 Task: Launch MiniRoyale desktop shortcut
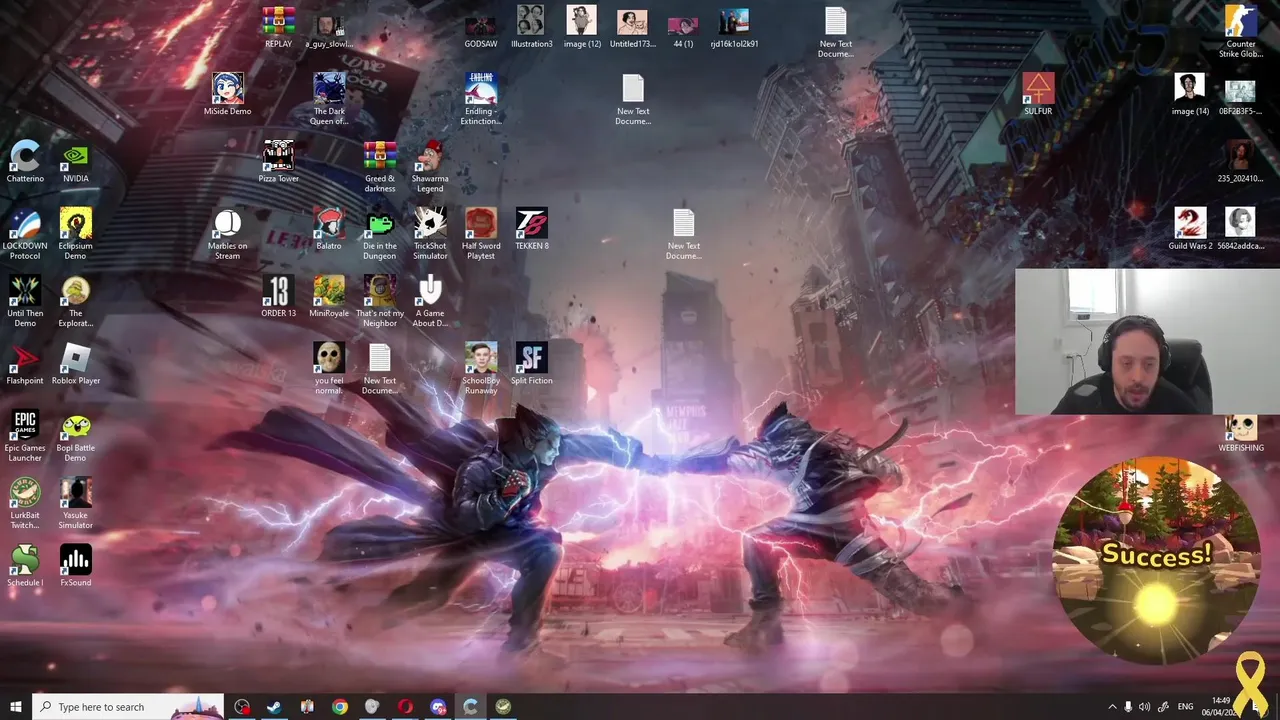pyautogui.click(x=329, y=295)
